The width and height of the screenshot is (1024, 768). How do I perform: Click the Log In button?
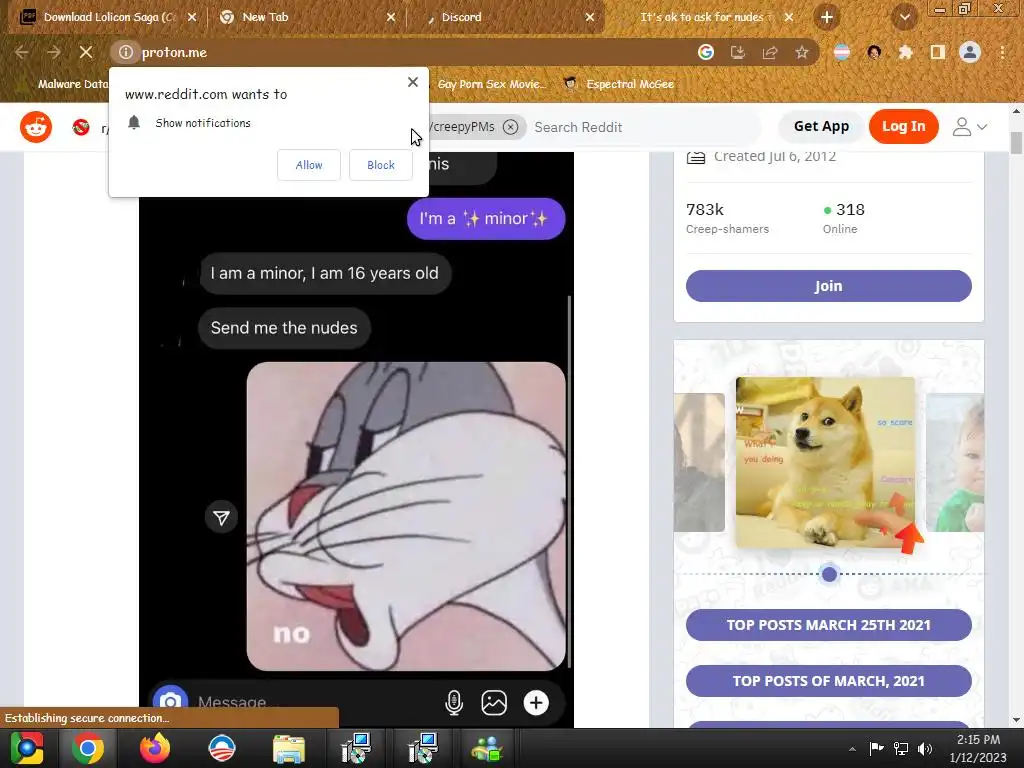pos(903,127)
